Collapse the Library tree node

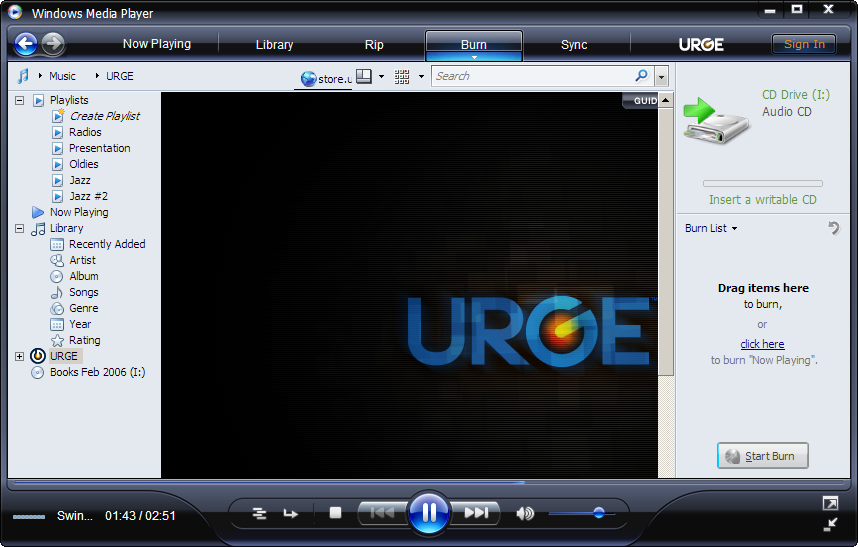20,228
